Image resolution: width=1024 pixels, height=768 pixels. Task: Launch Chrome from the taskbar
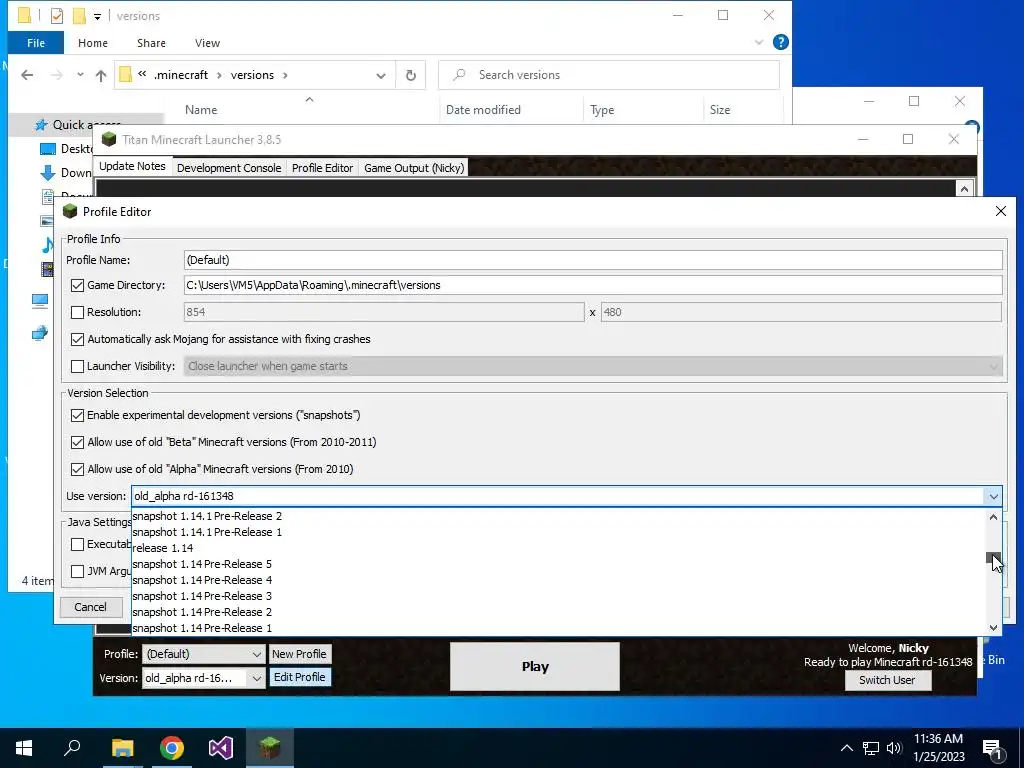(172, 748)
